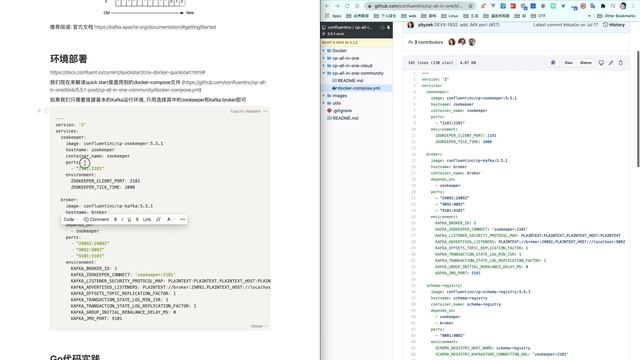
Task: Open the Confluent docker quickstart link
Action: click(x=127, y=72)
